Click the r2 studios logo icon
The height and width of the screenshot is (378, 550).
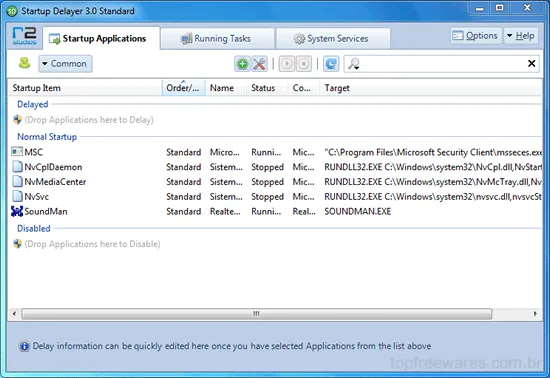click(x=24, y=36)
